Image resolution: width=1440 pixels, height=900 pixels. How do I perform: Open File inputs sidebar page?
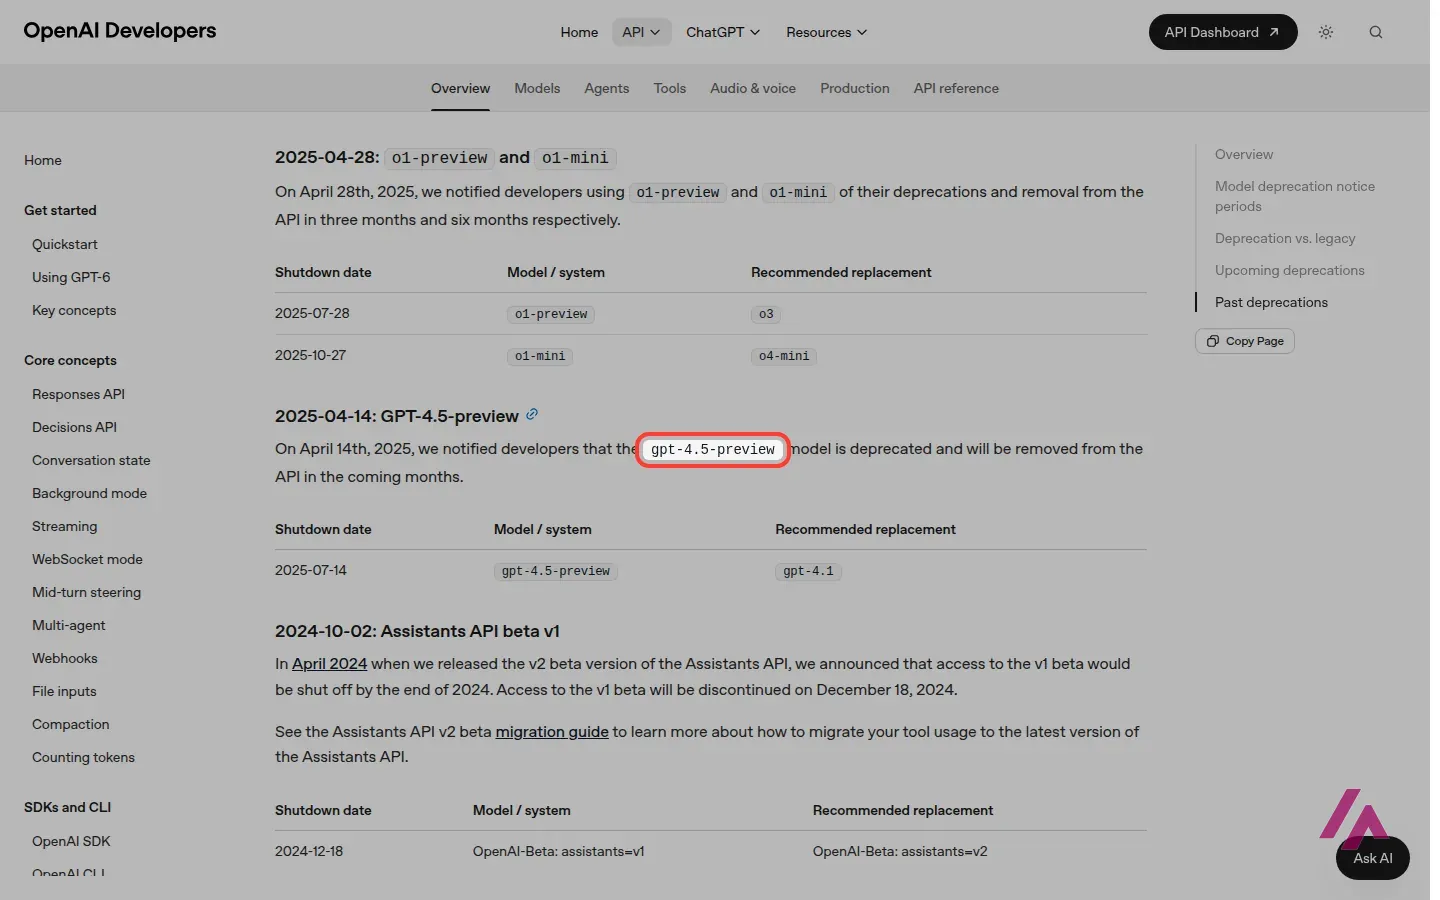point(64,691)
